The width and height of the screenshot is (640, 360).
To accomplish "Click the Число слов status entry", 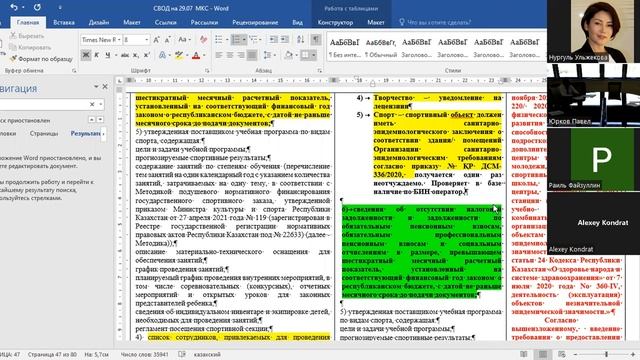I will coord(144,354).
